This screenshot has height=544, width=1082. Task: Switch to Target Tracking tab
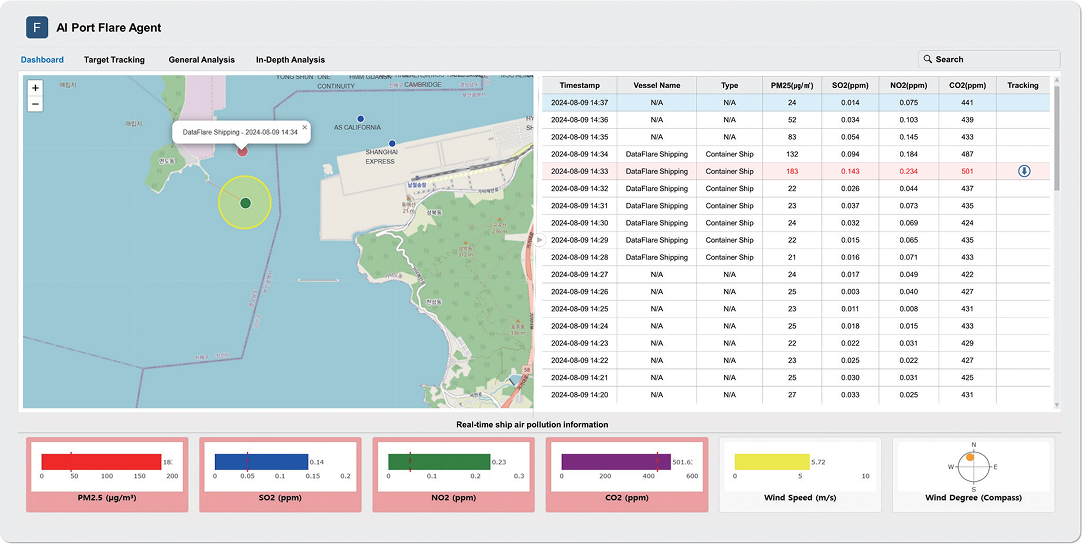point(114,60)
